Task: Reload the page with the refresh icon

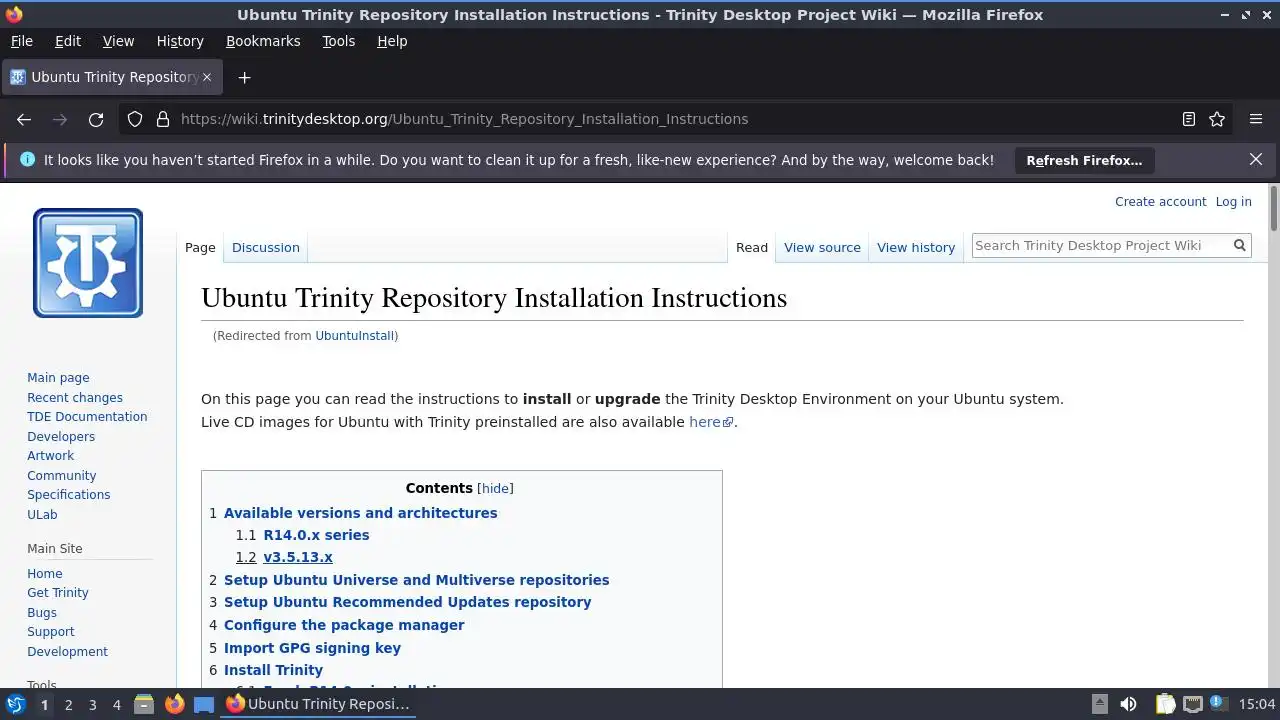Action: (x=96, y=119)
